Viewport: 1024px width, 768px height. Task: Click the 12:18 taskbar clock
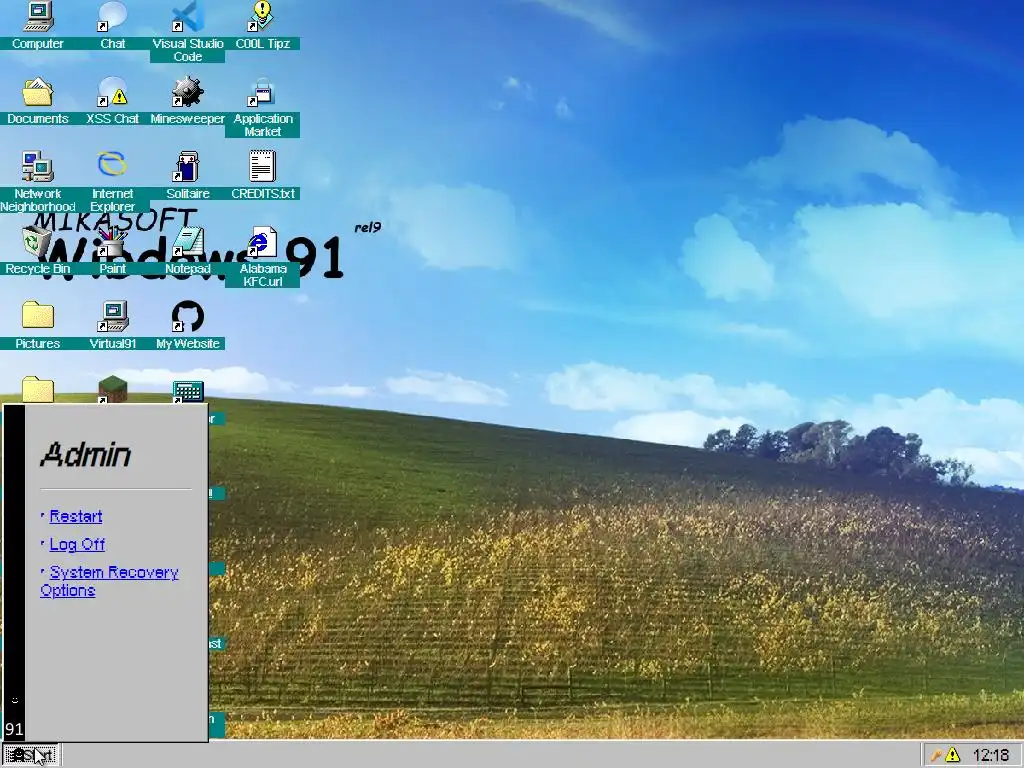coord(991,756)
